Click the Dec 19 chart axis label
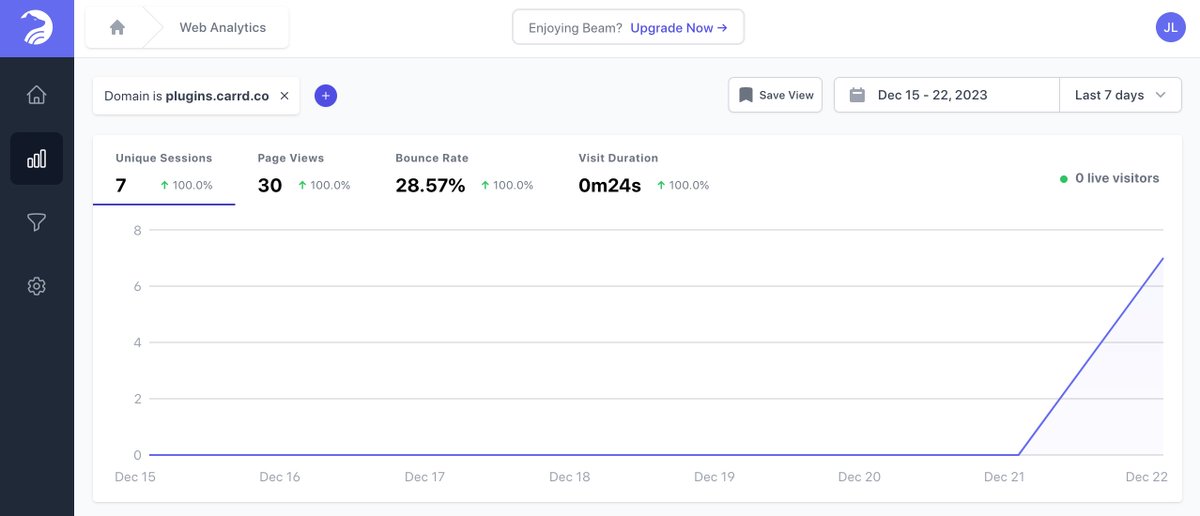1200x516 pixels. coord(714,477)
